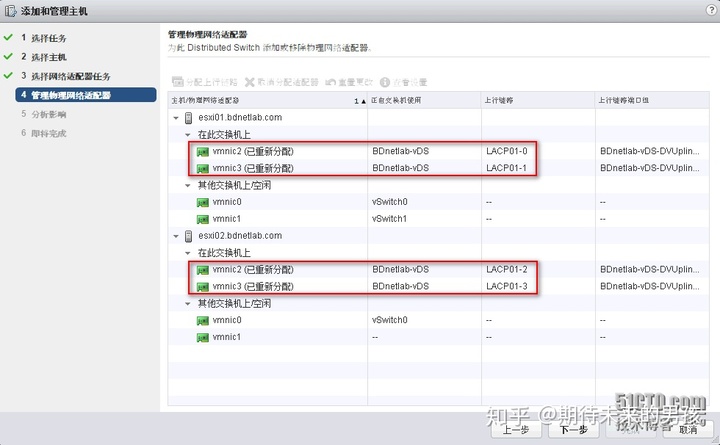Select vmnic0 adapter icon under esxi02
Image resolution: width=720 pixels, height=445 pixels.
point(202,321)
